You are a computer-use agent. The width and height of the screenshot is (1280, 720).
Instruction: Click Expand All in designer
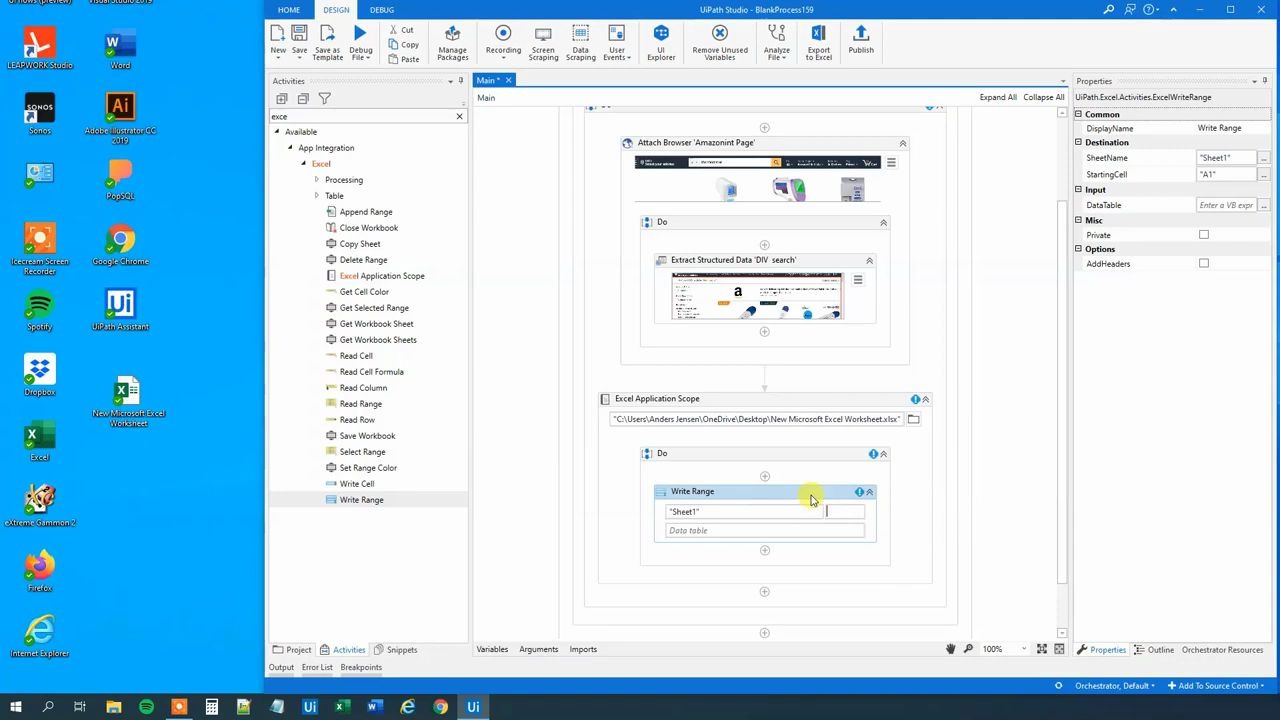[x=998, y=98]
